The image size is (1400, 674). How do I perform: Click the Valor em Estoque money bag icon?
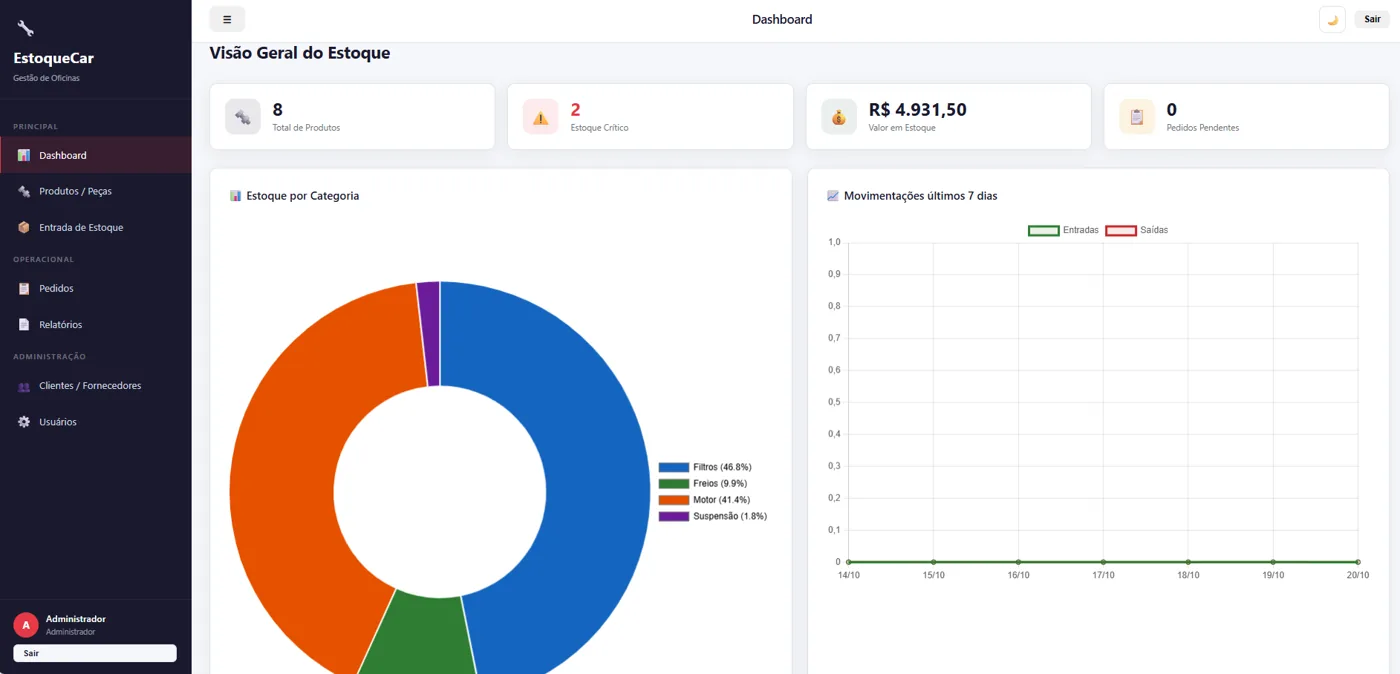839,117
